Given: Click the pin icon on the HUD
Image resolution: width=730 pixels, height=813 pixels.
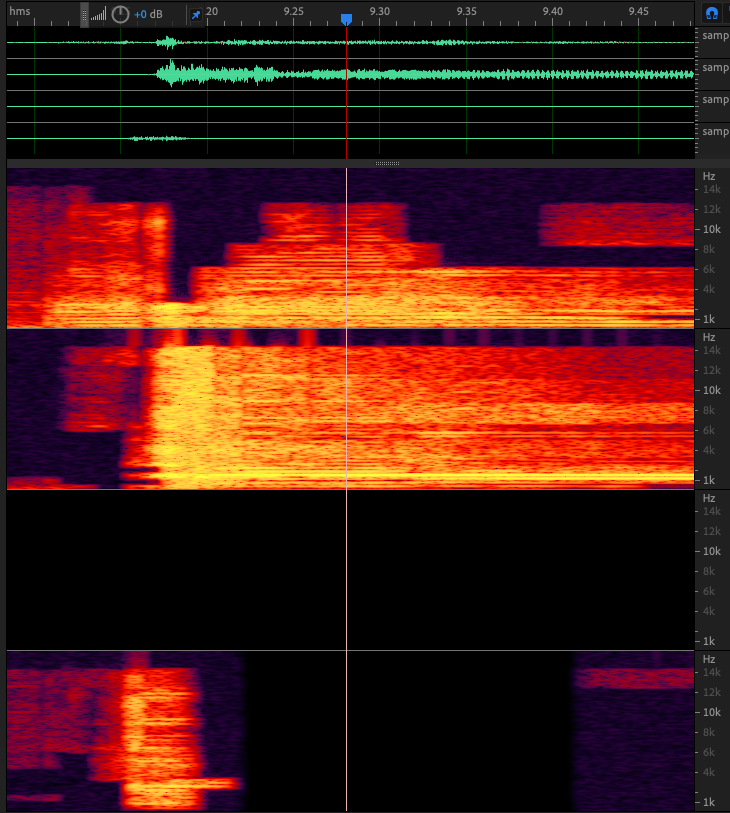Looking at the screenshot, I should tap(196, 14).
